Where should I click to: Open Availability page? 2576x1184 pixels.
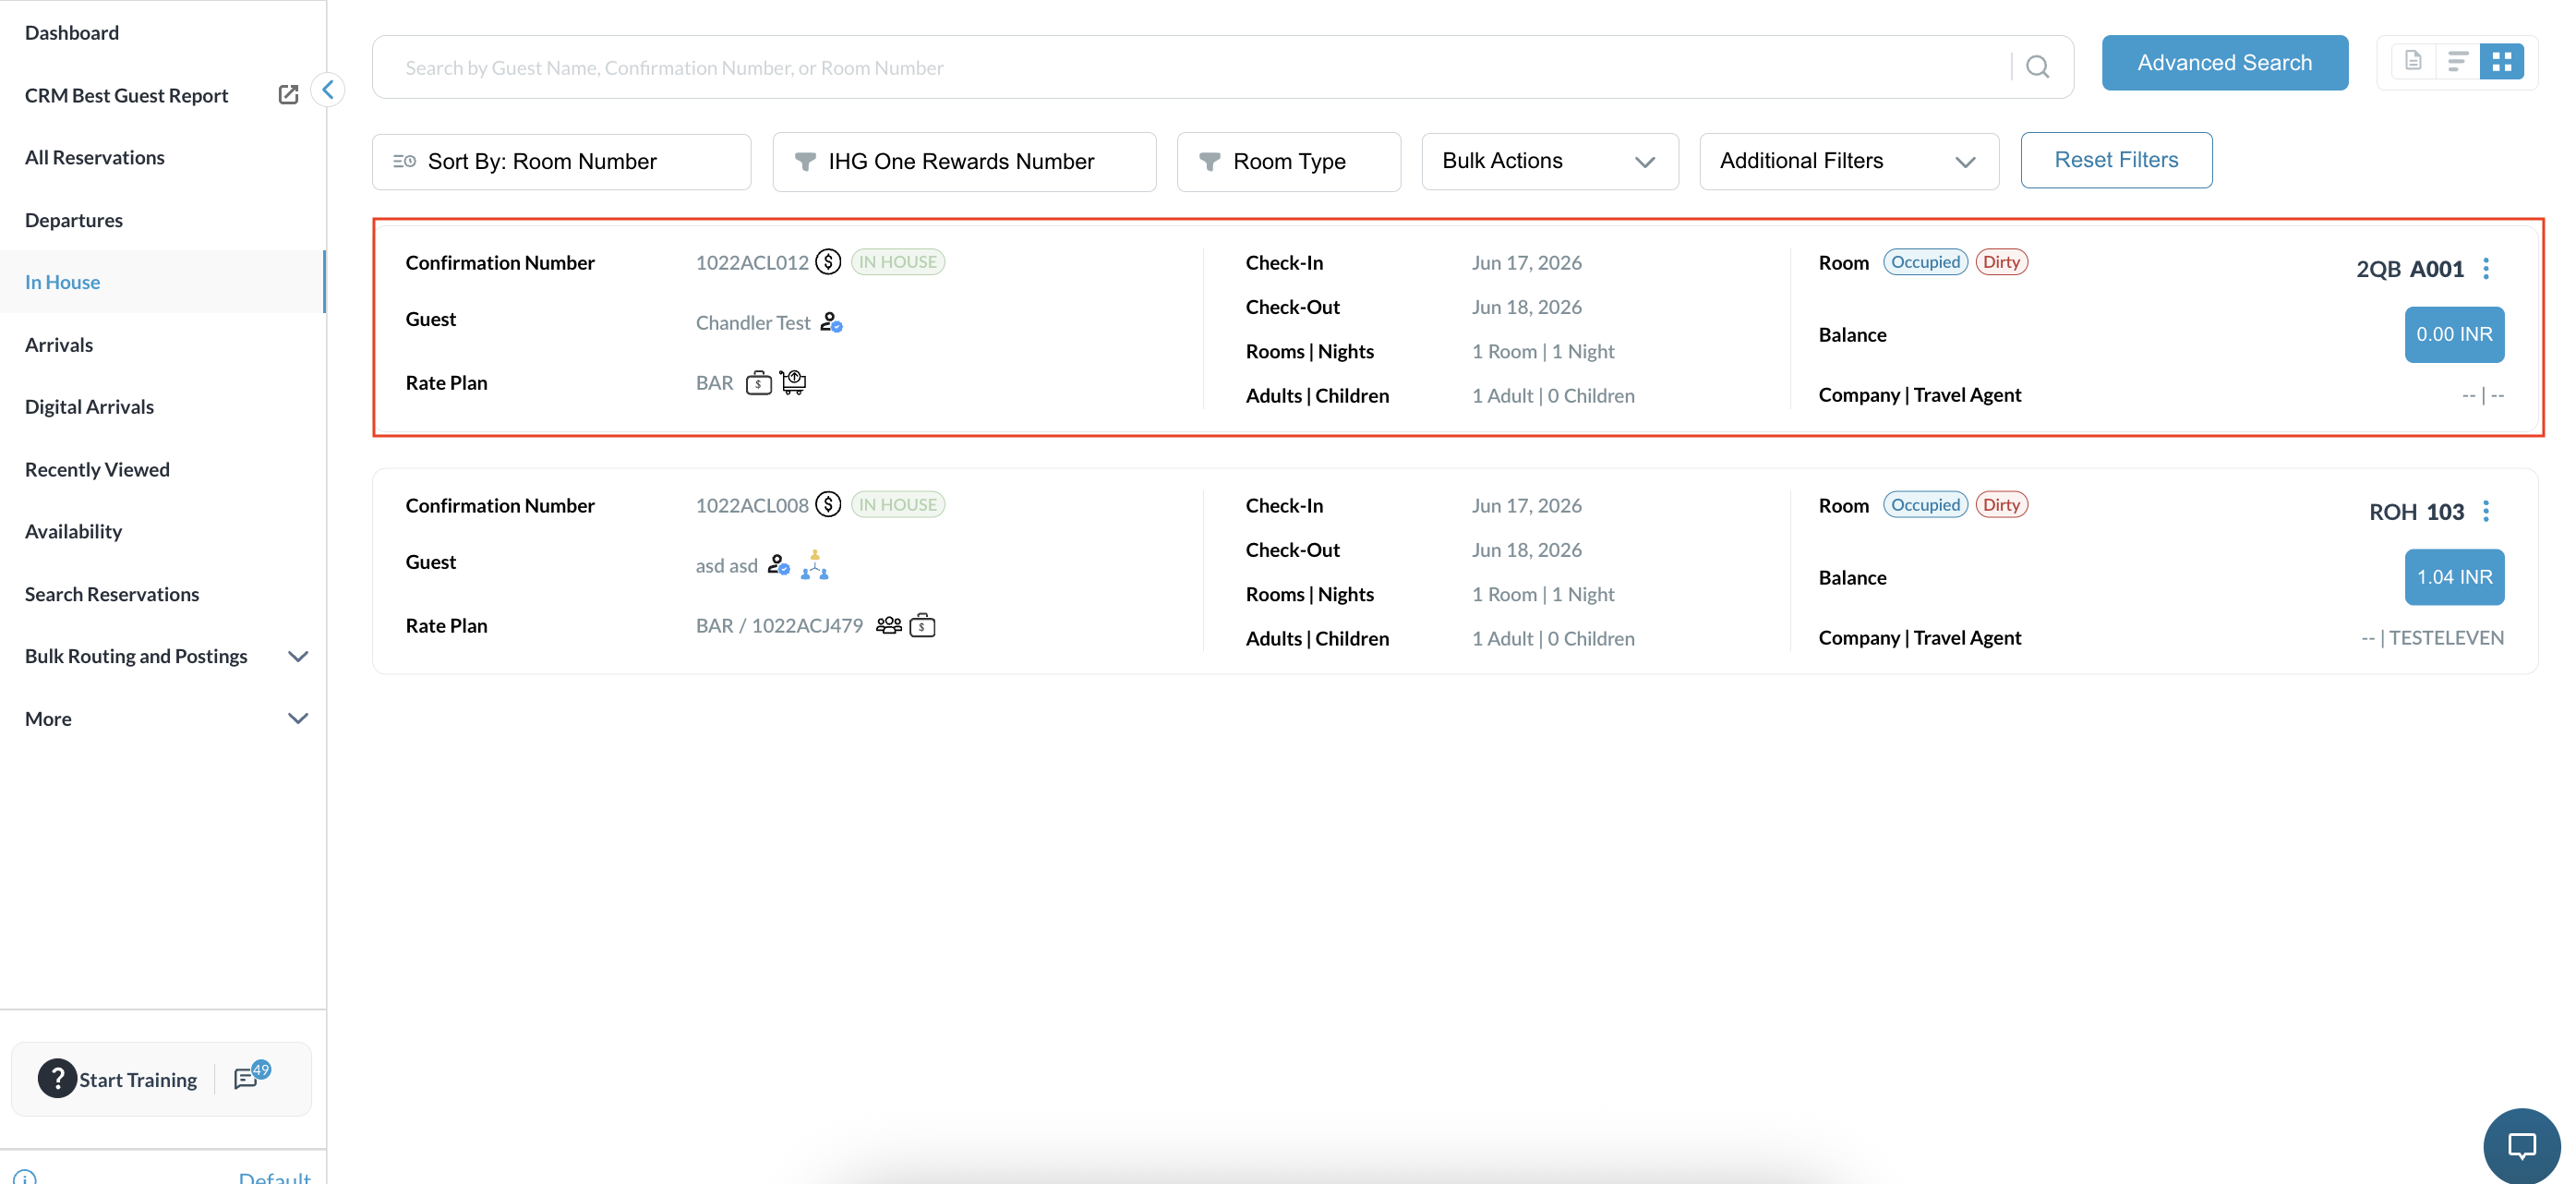[x=74, y=532]
